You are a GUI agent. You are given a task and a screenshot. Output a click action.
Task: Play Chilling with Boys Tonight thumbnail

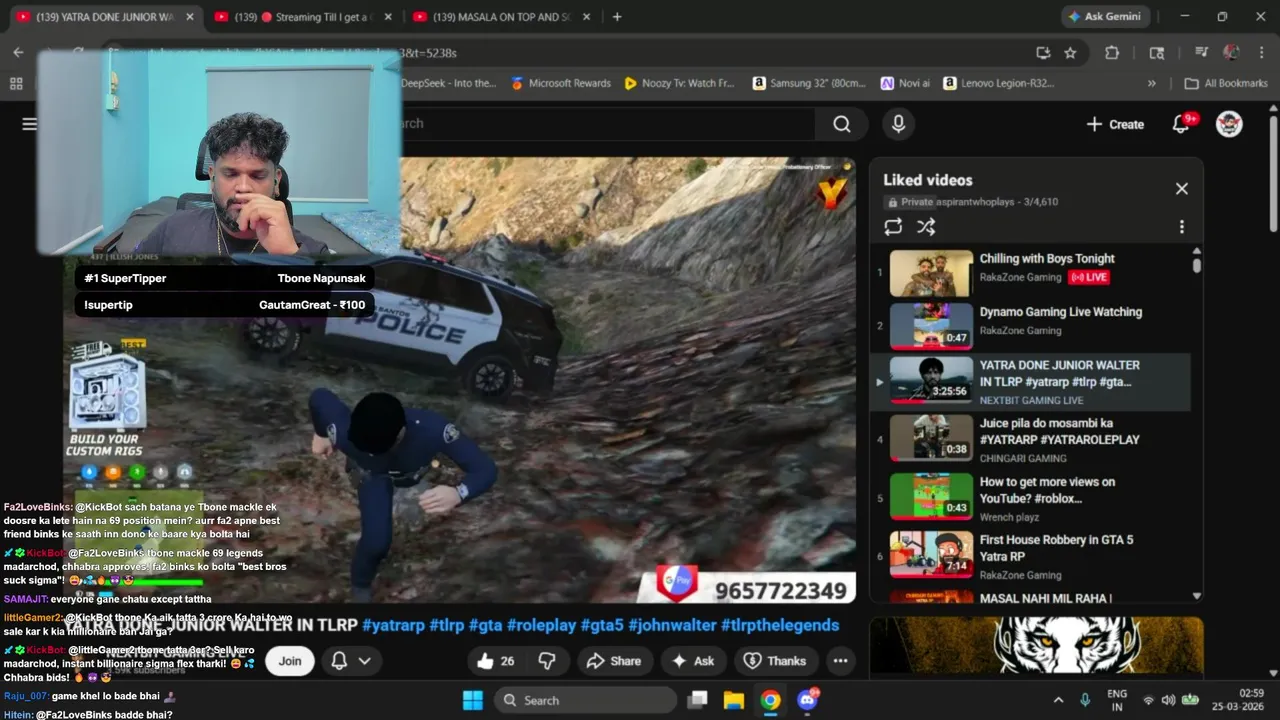pos(931,273)
